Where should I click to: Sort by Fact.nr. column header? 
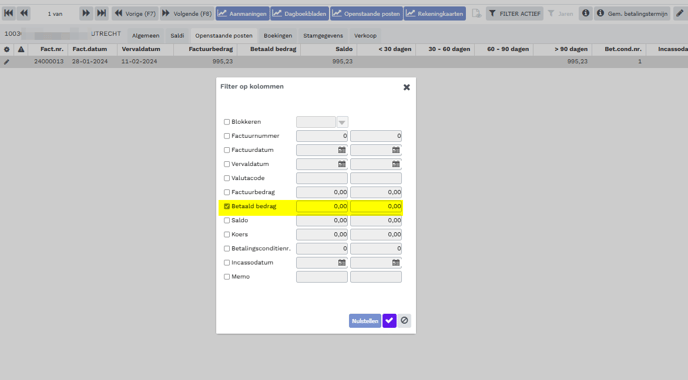[x=52, y=49]
